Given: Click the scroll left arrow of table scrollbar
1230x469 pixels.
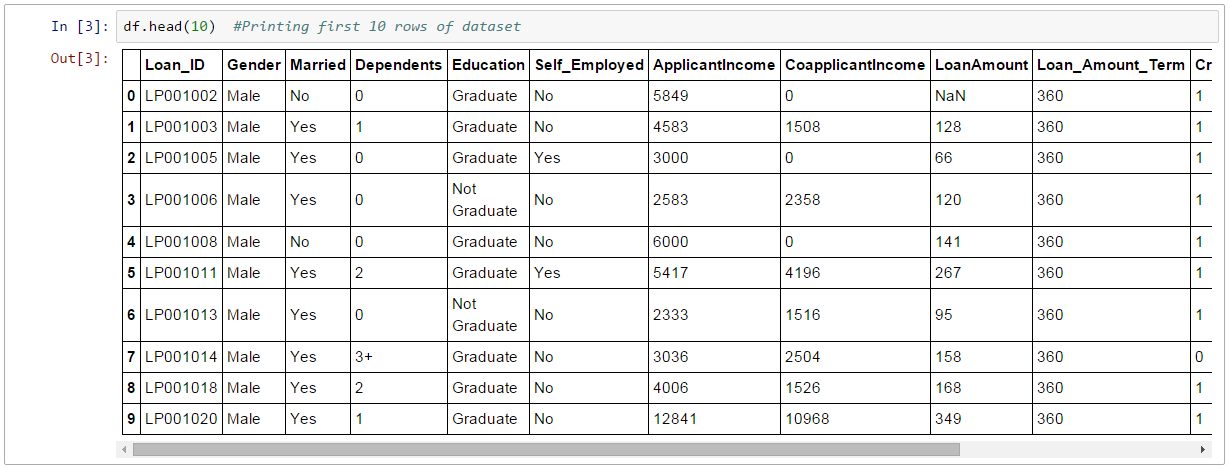Looking at the screenshot, I should tap(125, 450).
